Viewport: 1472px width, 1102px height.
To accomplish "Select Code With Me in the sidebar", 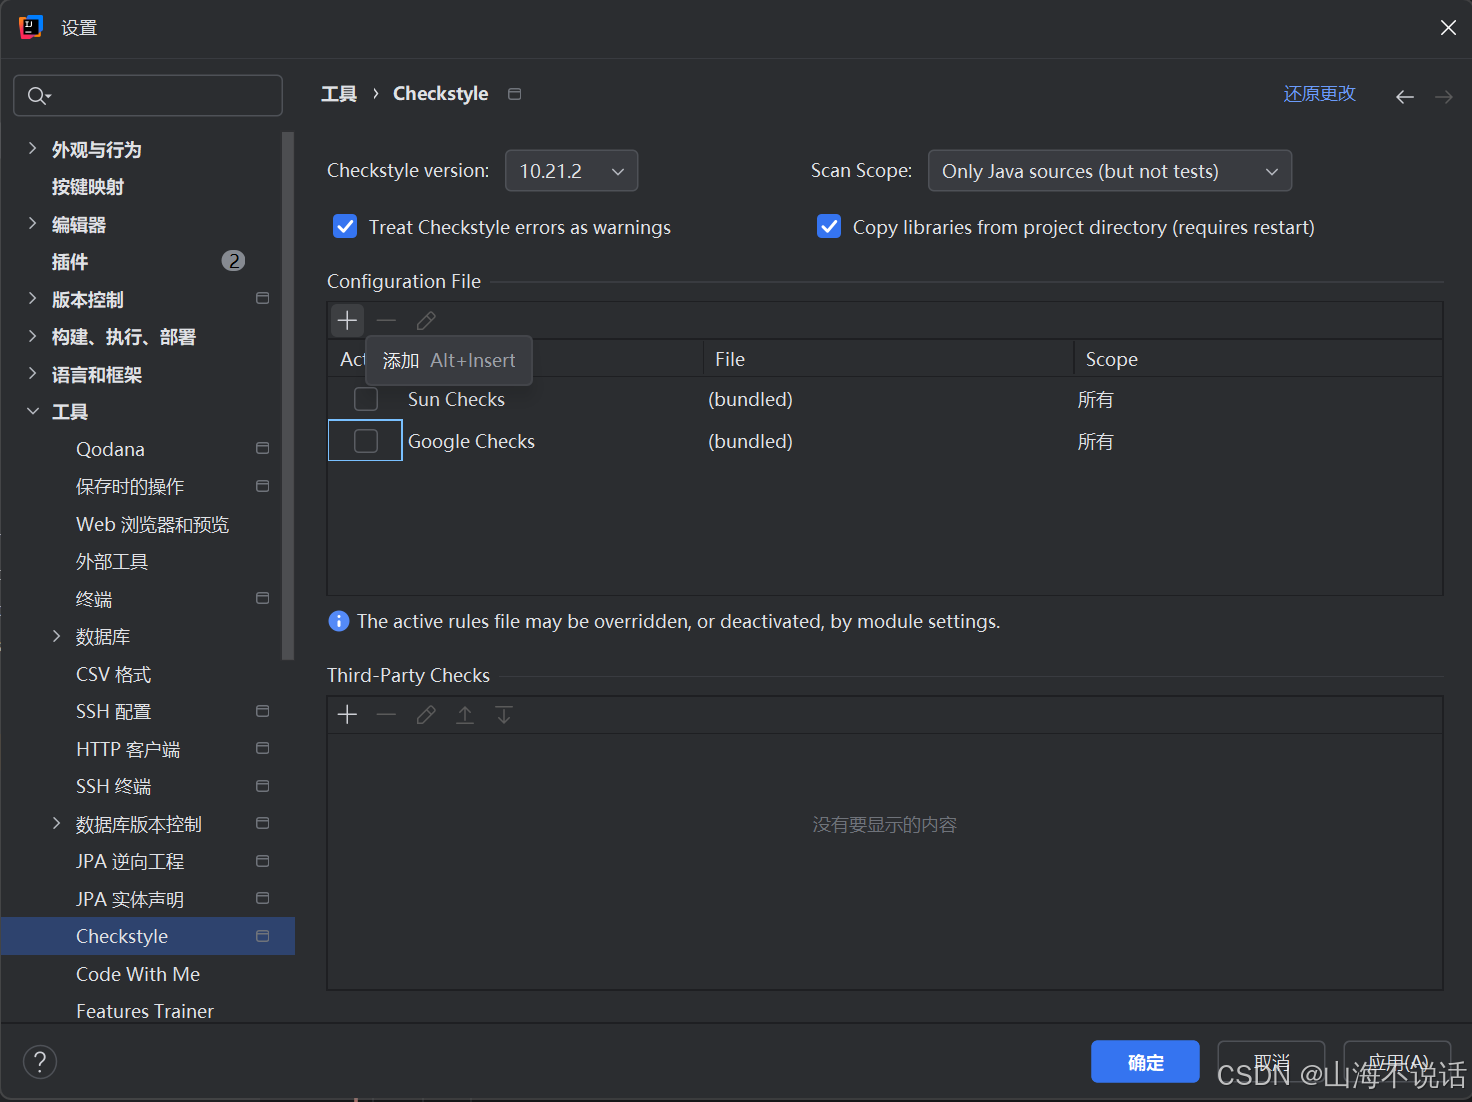I will click(137, 973).
